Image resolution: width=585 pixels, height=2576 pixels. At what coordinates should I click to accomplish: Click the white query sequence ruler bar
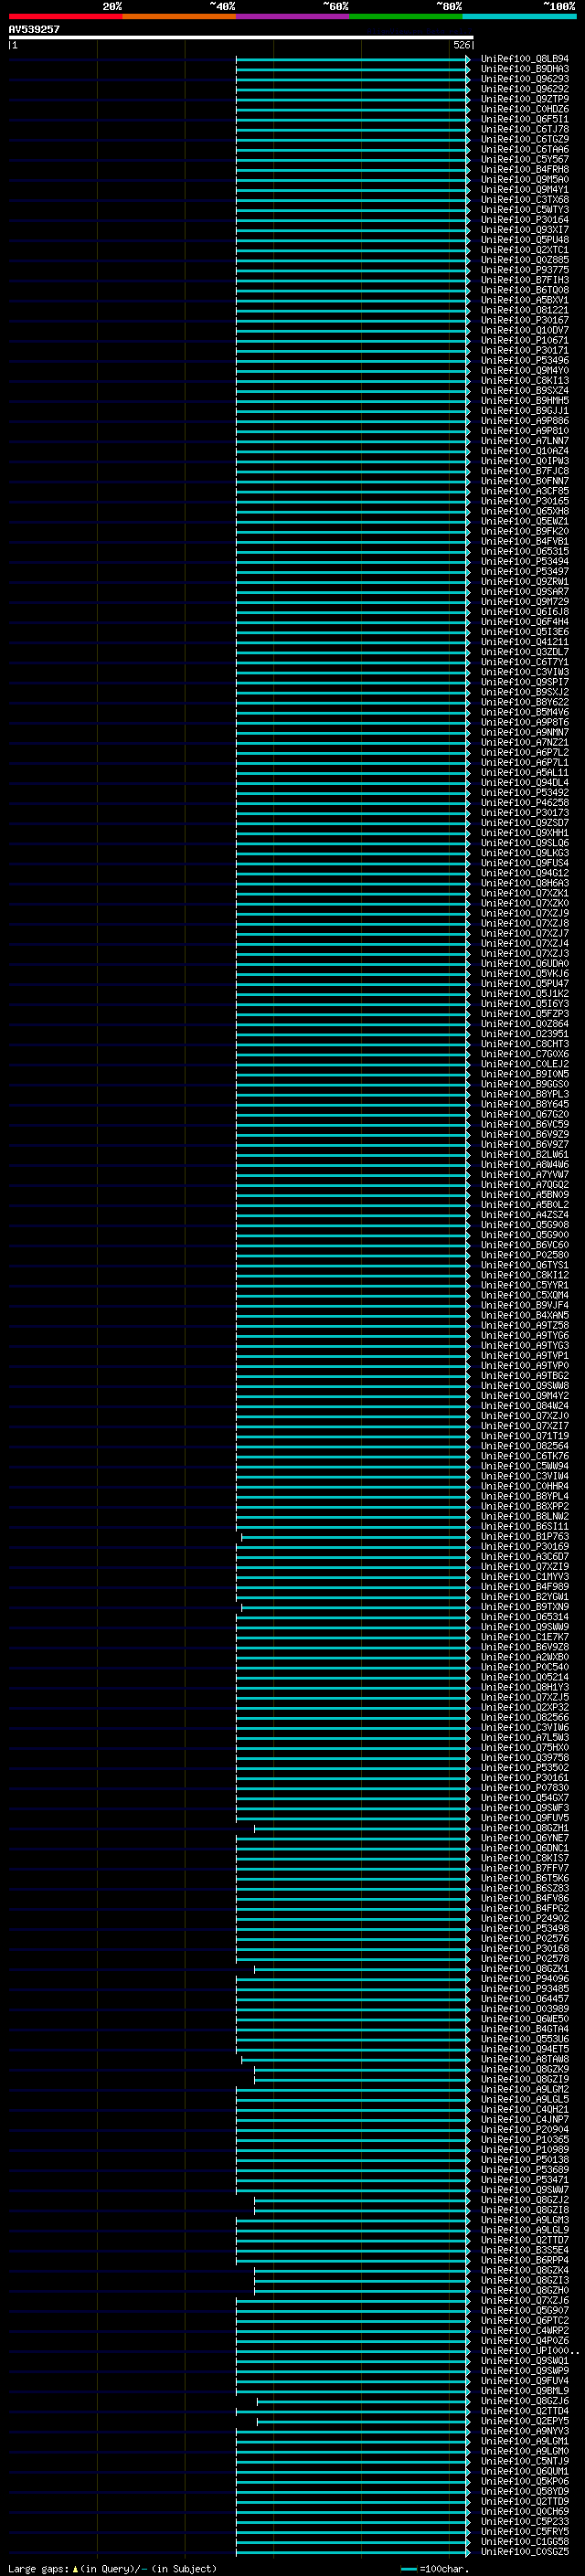[x=240, y=37]
